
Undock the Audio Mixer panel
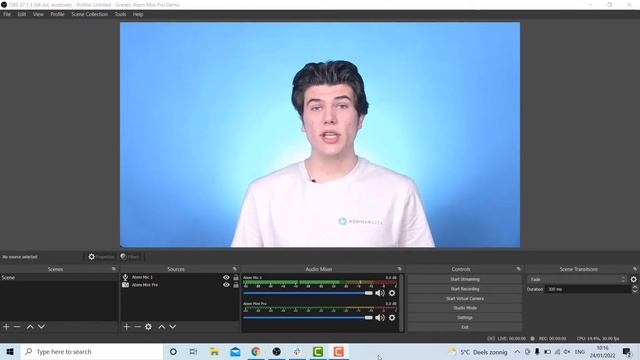pyautogui.click(x=400, y=269)
